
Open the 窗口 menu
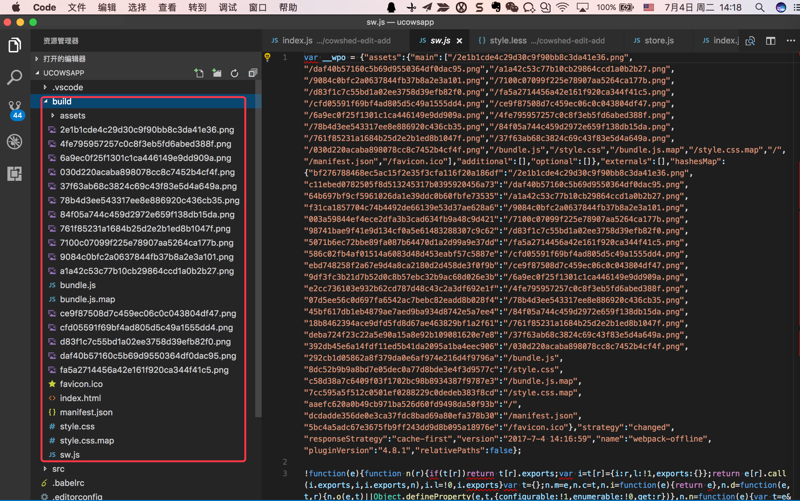pos(258,7)
